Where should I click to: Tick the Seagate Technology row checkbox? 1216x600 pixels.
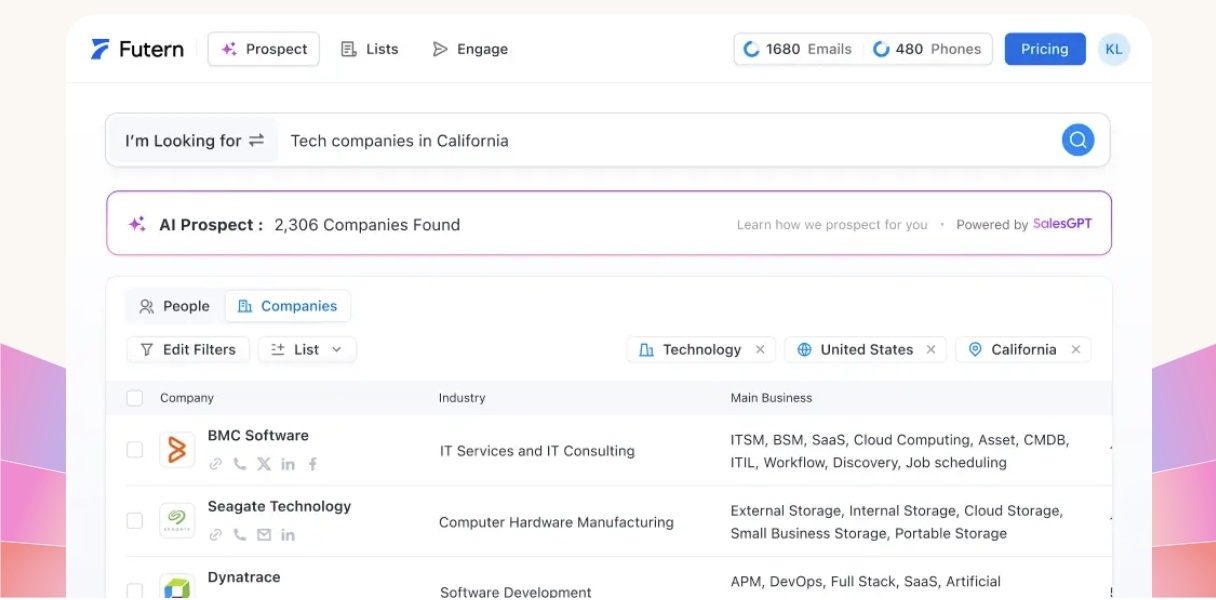tap(135, 521)
